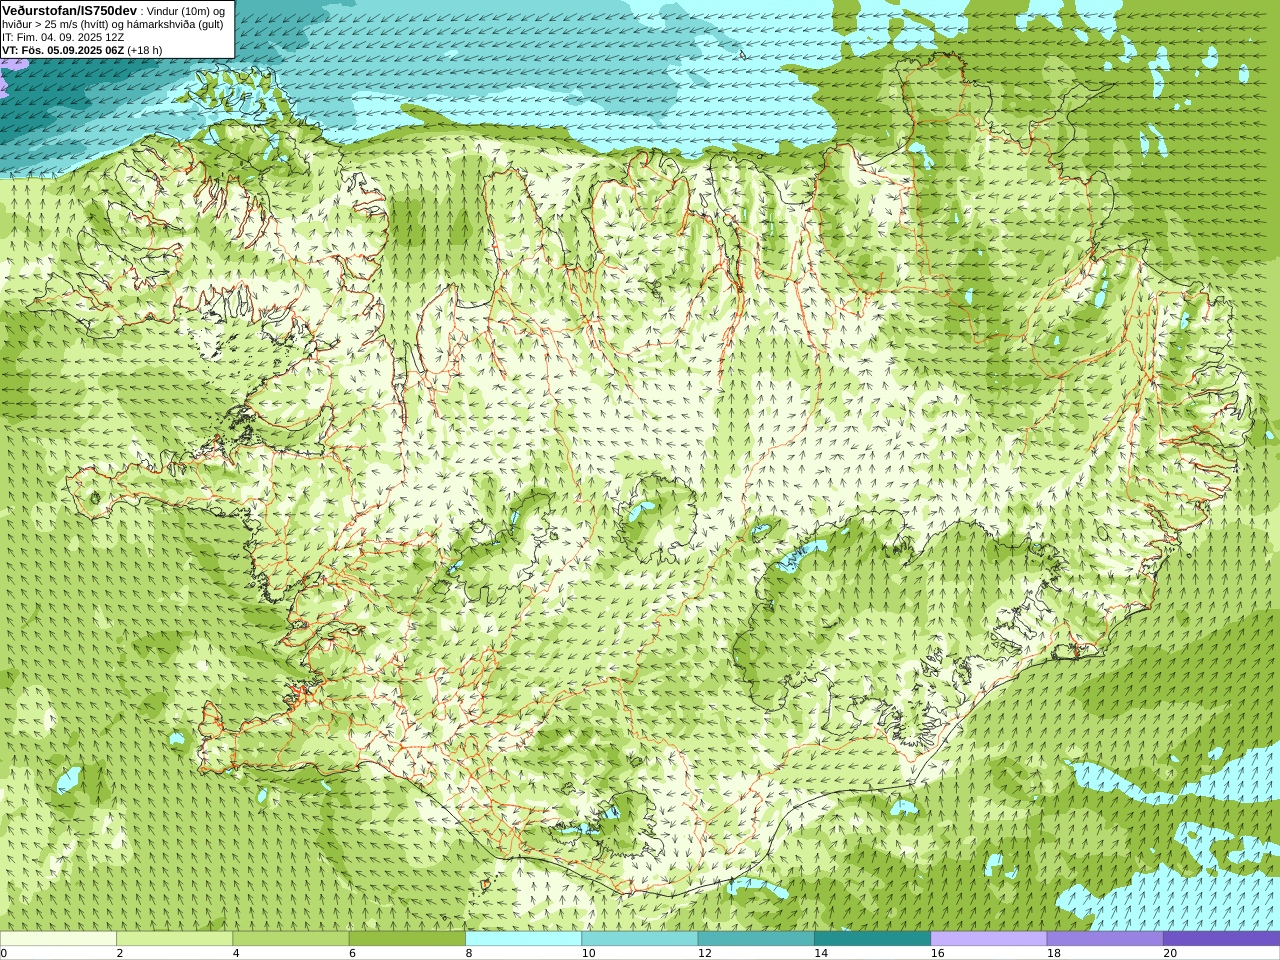Click the Veðurstofan/IS750dev title text
This screenshot has width=1280, height=960.
click(x=70, y=10)
